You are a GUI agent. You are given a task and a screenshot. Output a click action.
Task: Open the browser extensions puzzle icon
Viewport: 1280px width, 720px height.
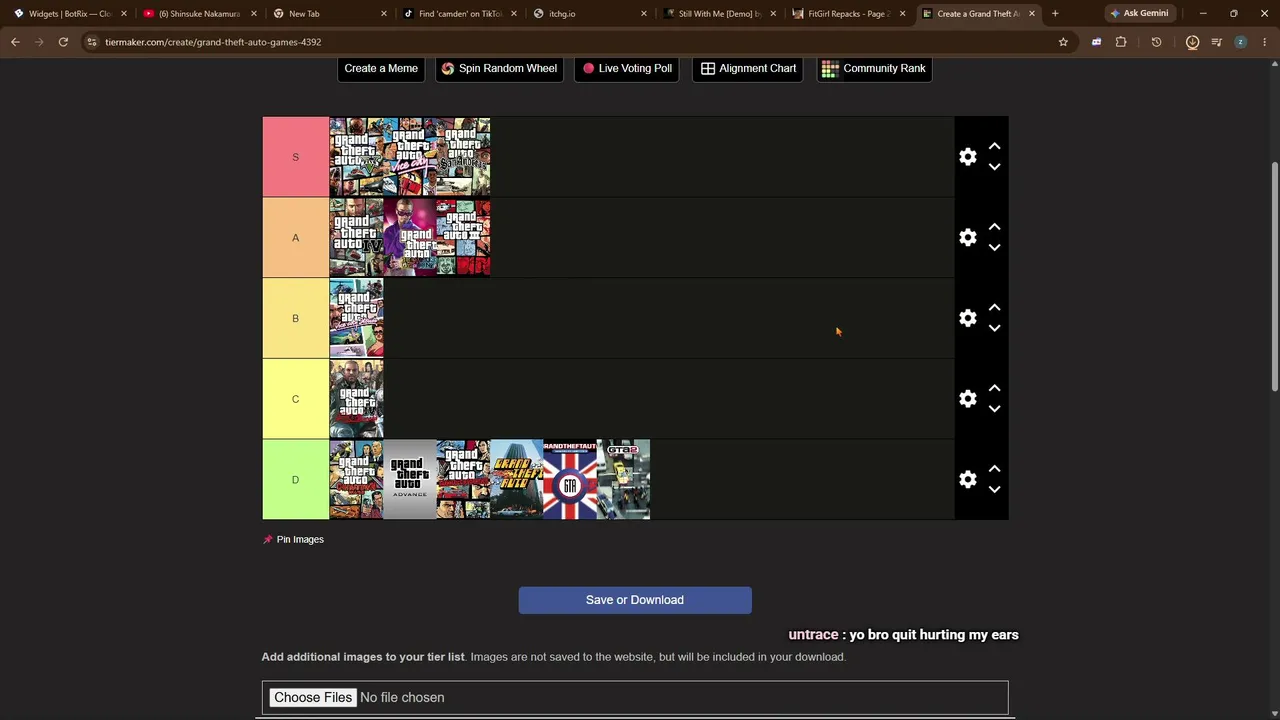tap(1121, 42)
